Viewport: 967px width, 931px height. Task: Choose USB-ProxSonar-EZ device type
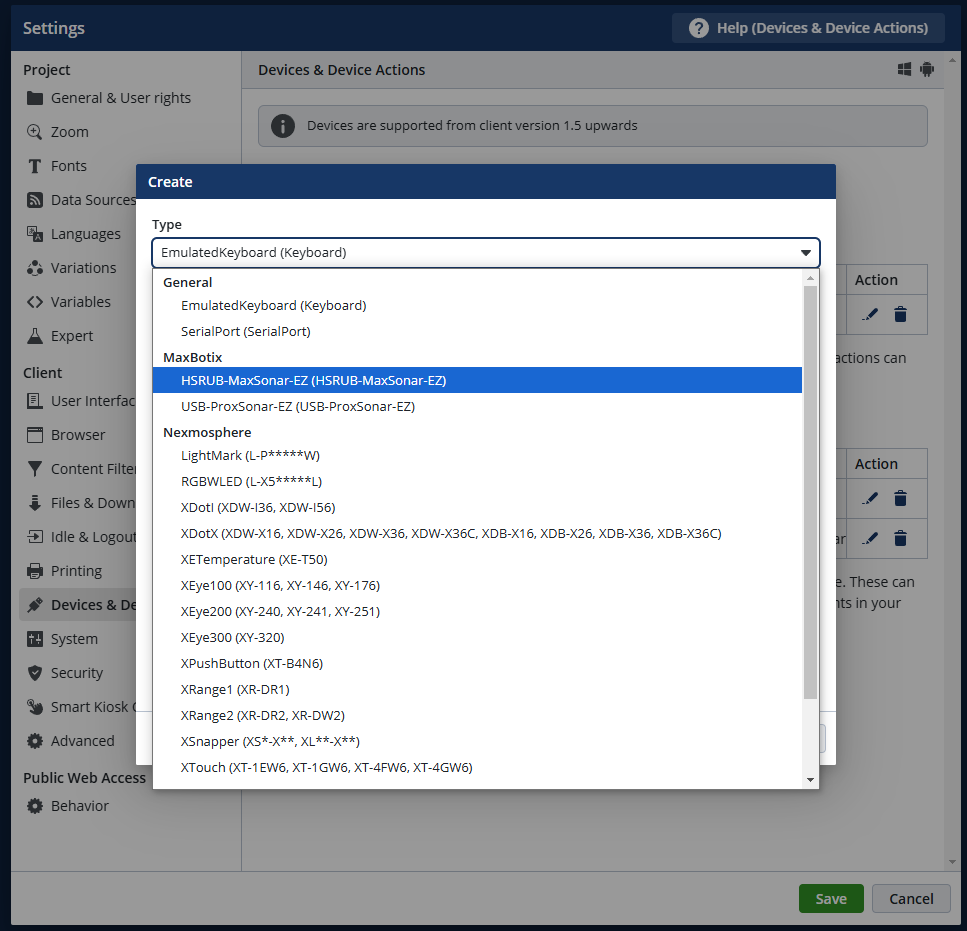tap(297, 407)
